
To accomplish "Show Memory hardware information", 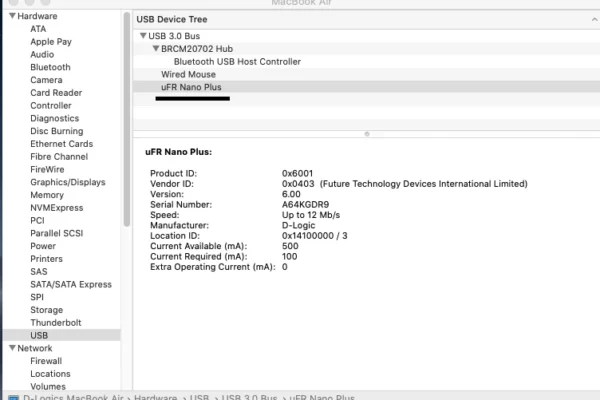I will click(x=47, y=195).
